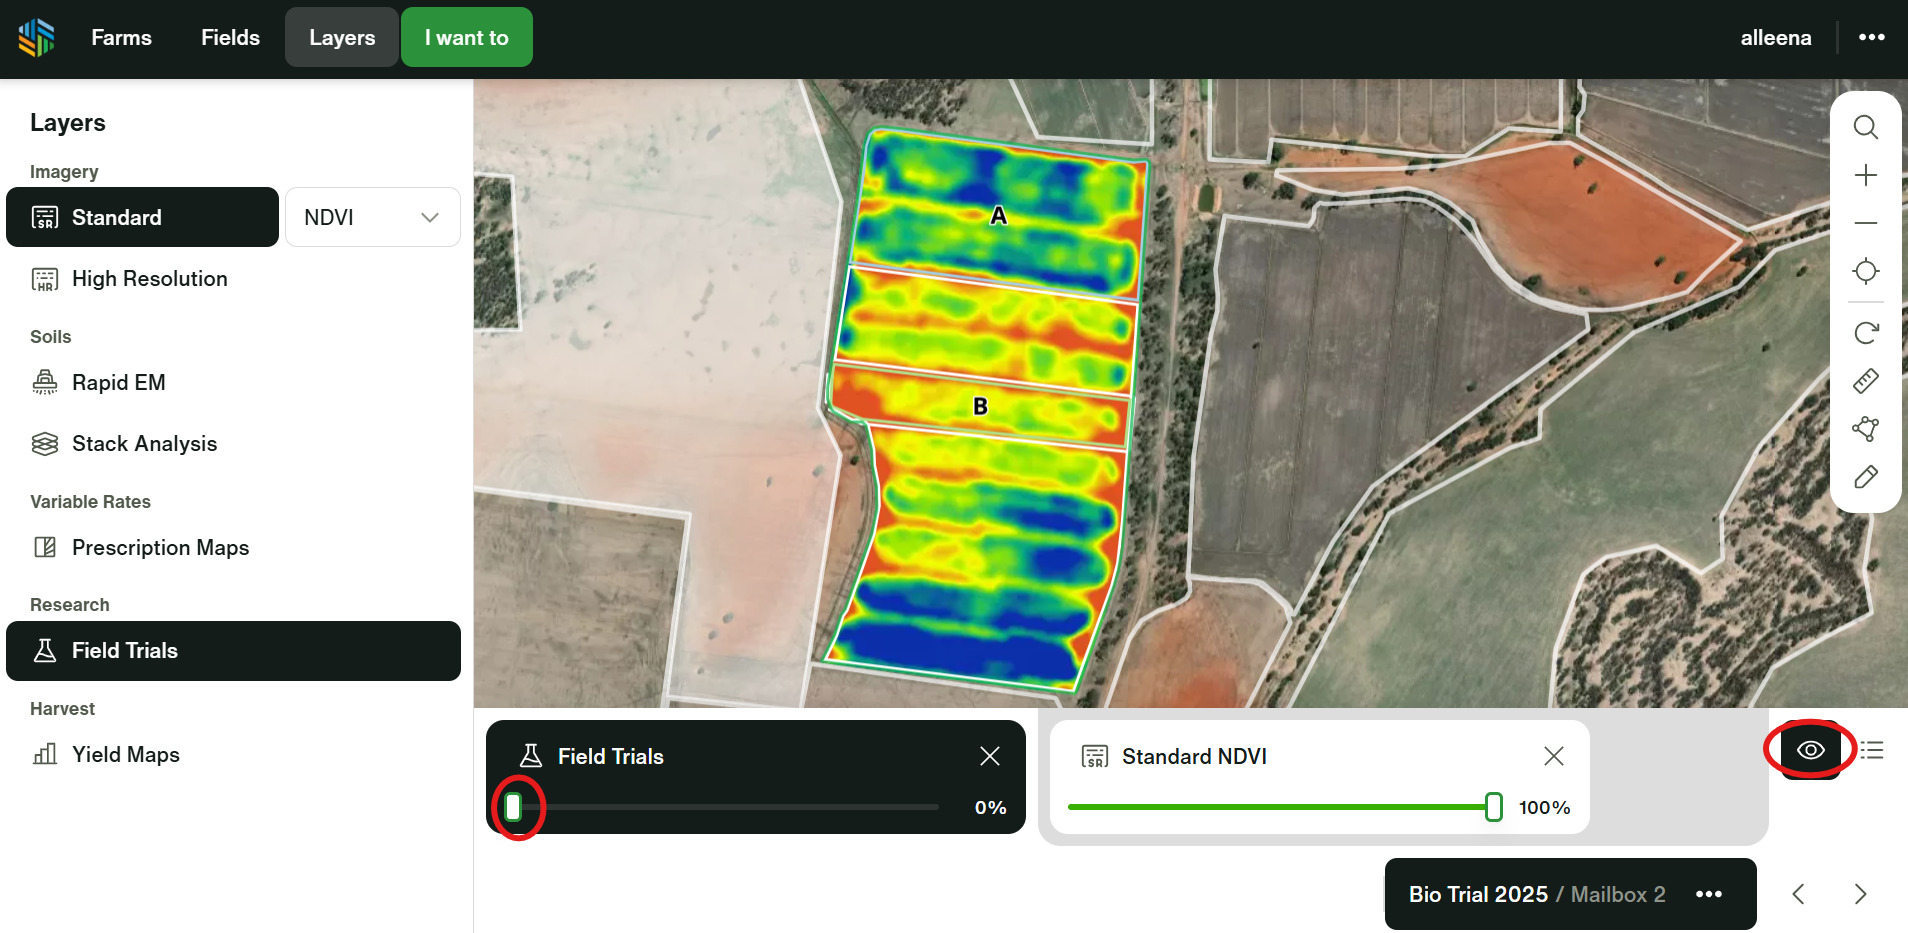Click the map search magnifier icon
The width and height of the screenshot is (1908, 933).
pyautogui.click(x=1865, y=127)
